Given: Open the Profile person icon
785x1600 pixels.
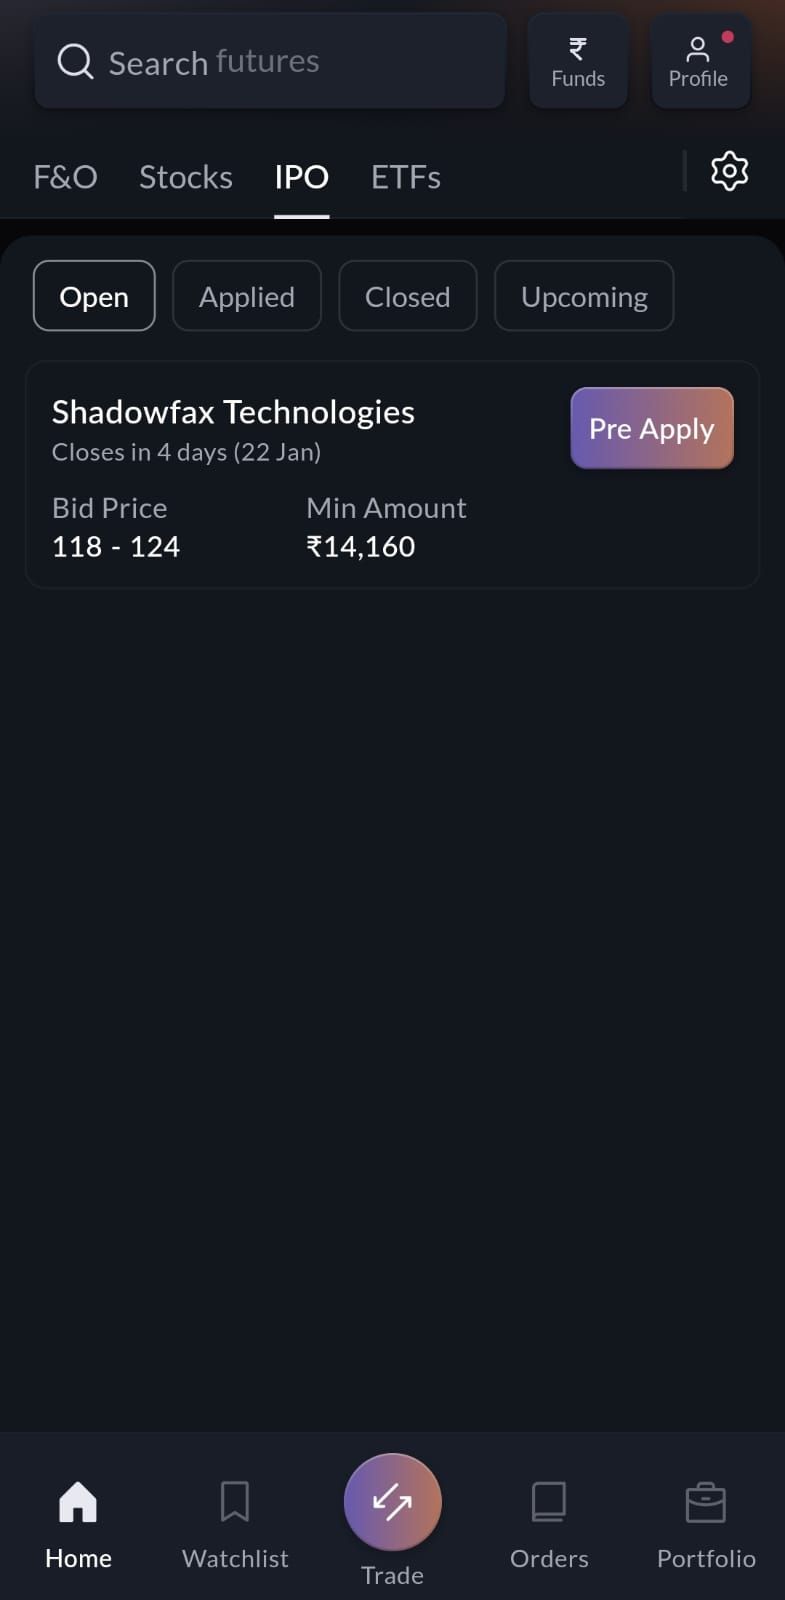Looking at the screenshot, I should point(698,49).
